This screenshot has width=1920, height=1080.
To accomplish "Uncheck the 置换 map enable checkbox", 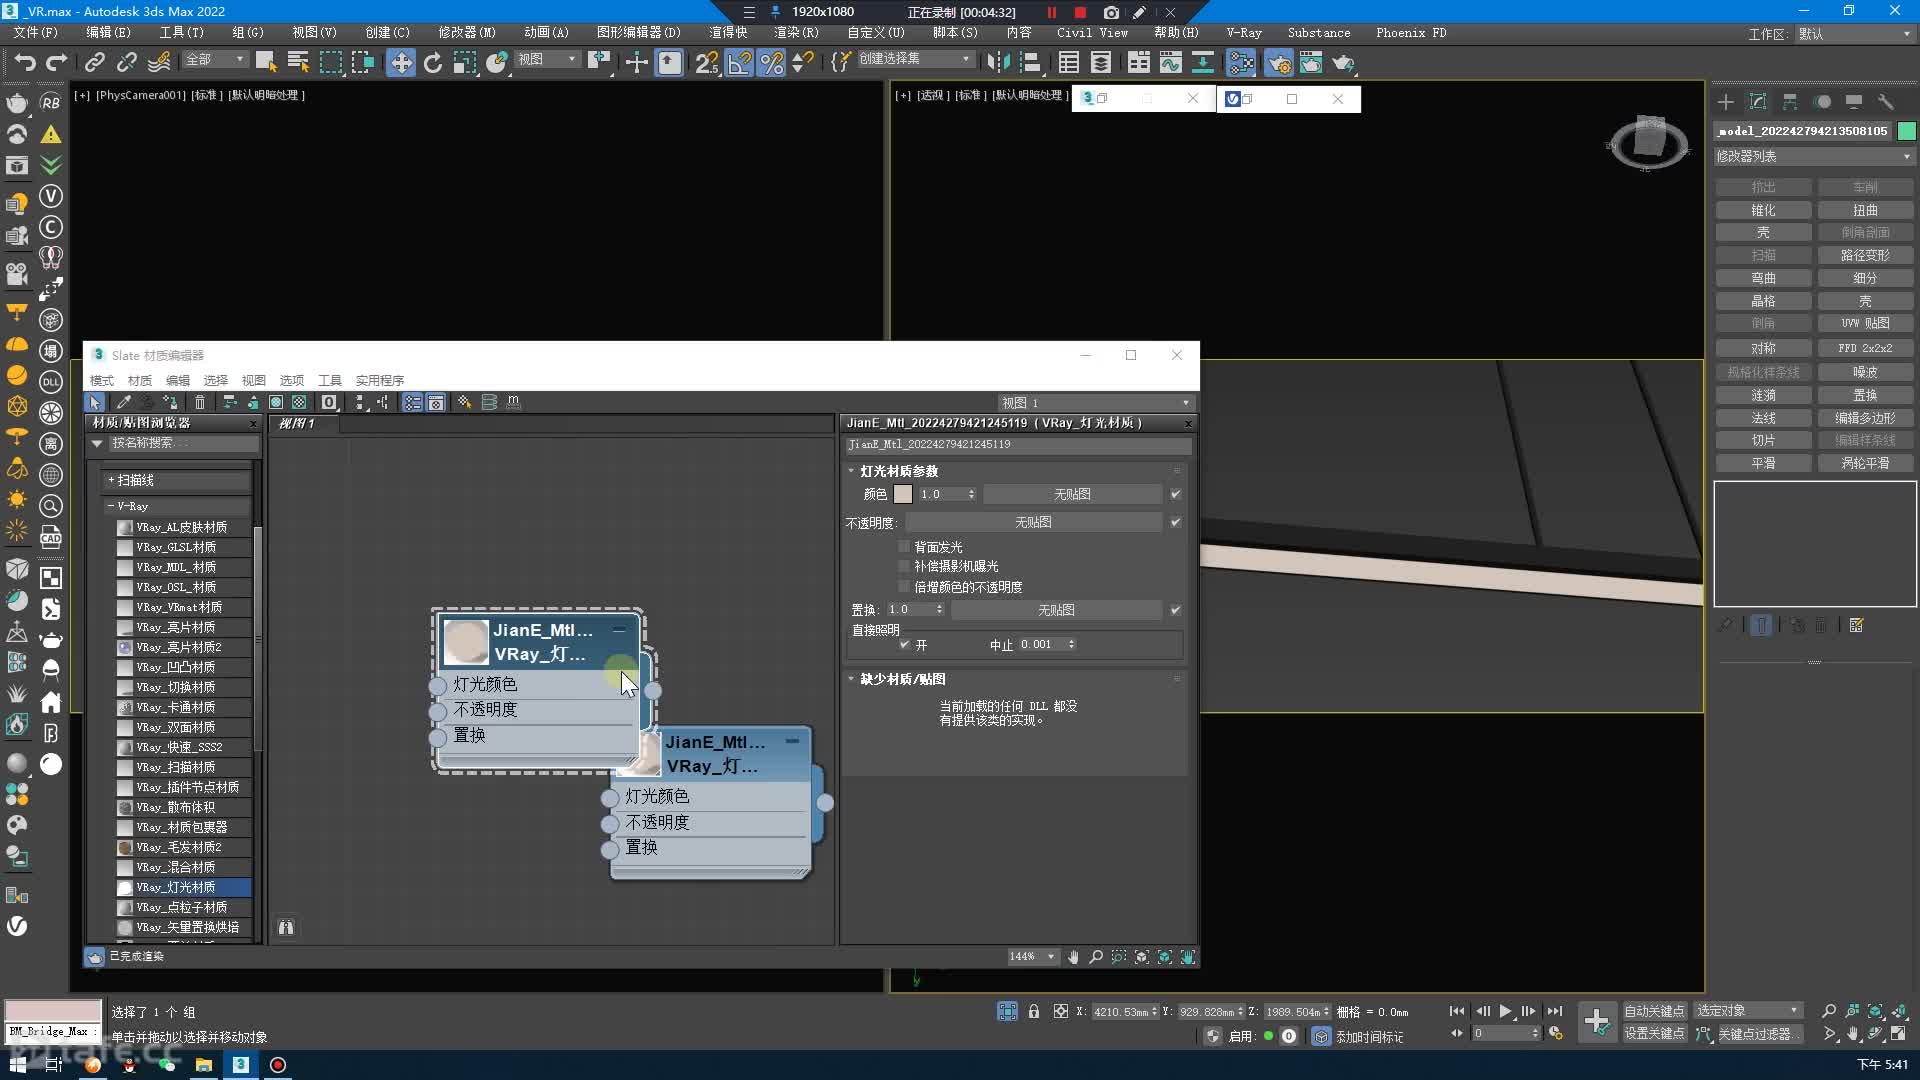I will 1175,610.
